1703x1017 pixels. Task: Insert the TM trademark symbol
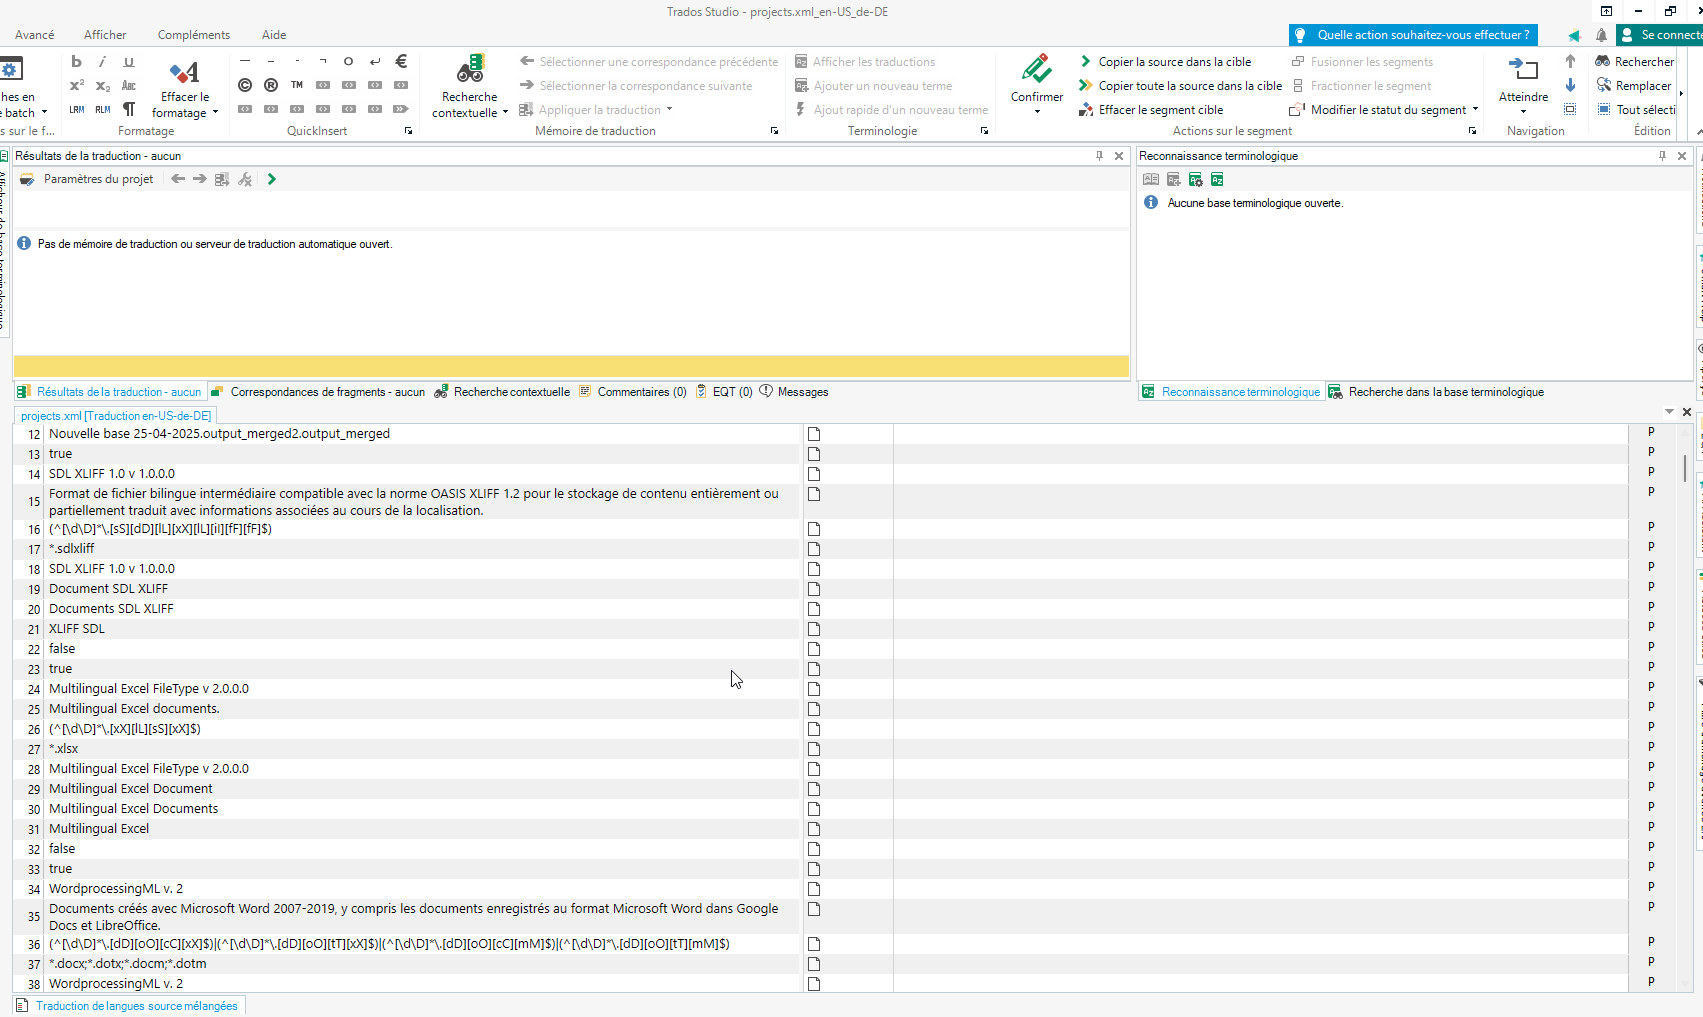[x=297, y=85]
